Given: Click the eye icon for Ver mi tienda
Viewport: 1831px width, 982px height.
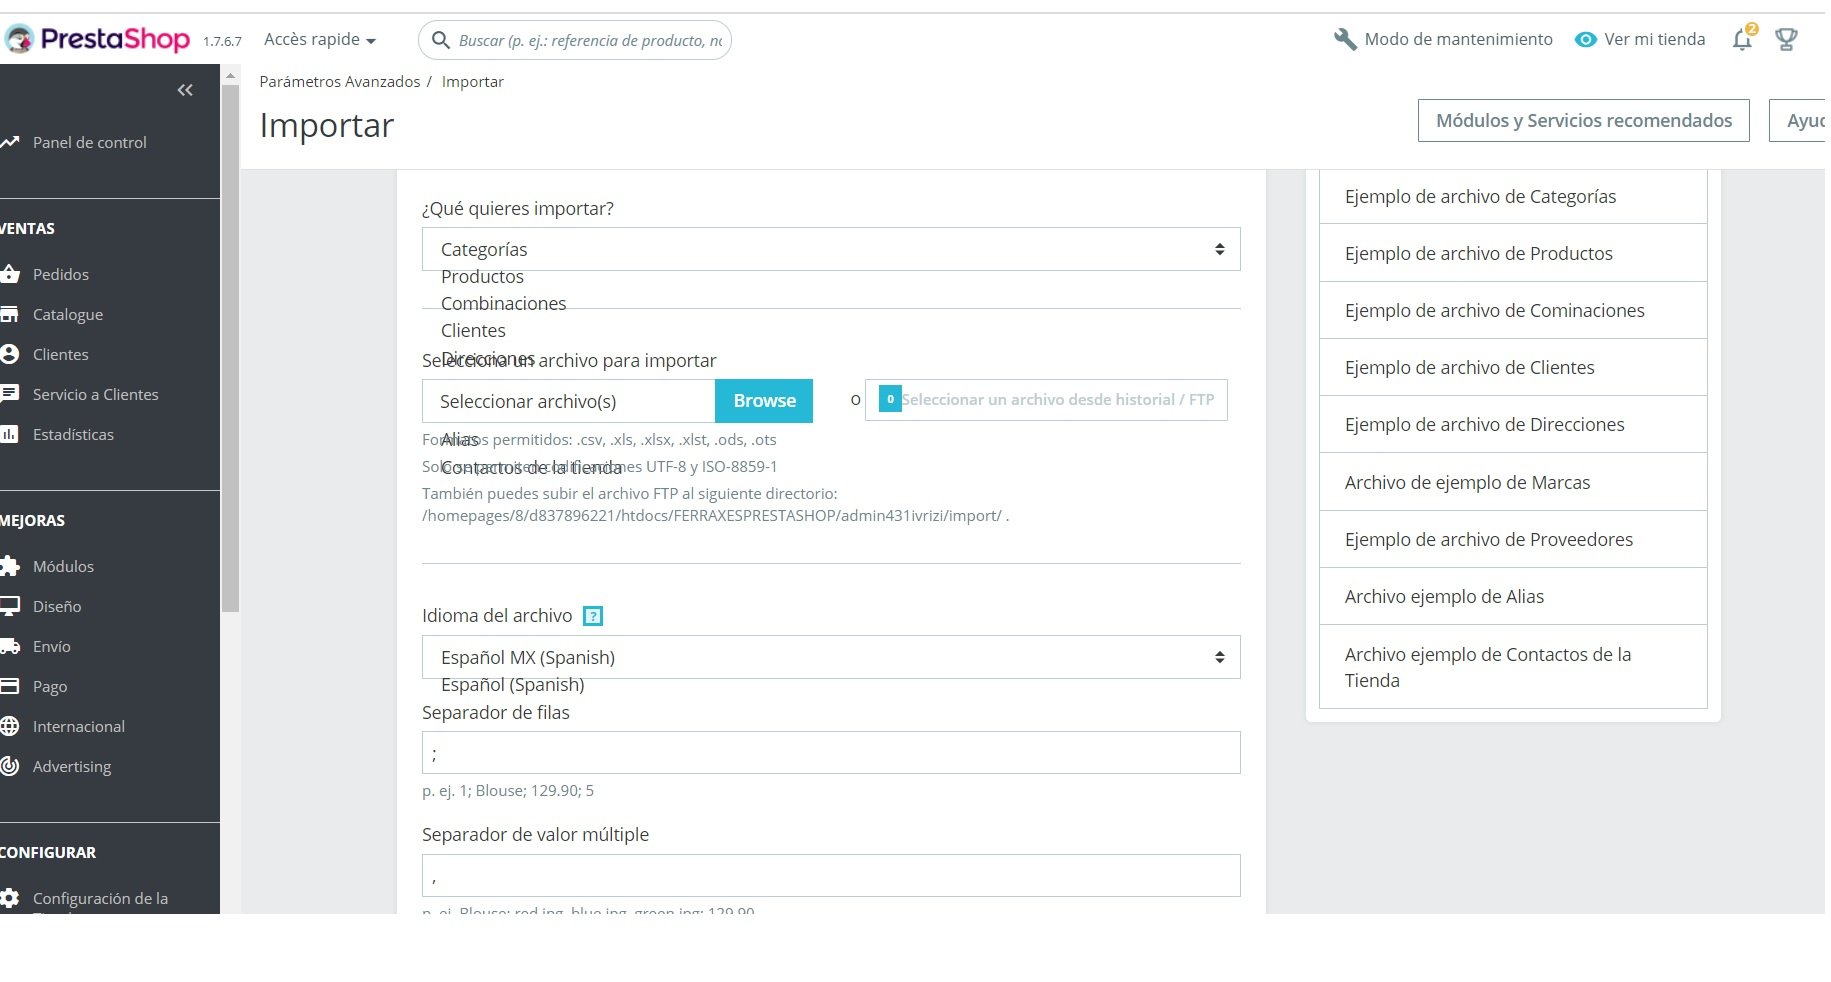Looking at the screenshot, I should click(x=1585, y=40).
